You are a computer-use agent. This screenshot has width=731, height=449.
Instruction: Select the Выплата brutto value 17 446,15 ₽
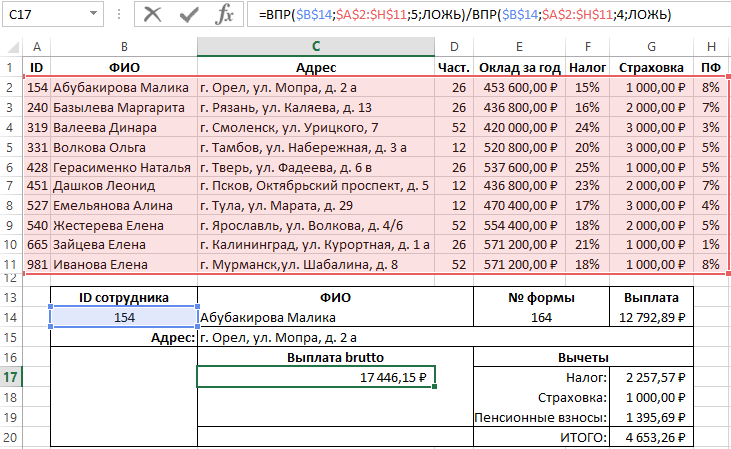(x=316, y=377)
